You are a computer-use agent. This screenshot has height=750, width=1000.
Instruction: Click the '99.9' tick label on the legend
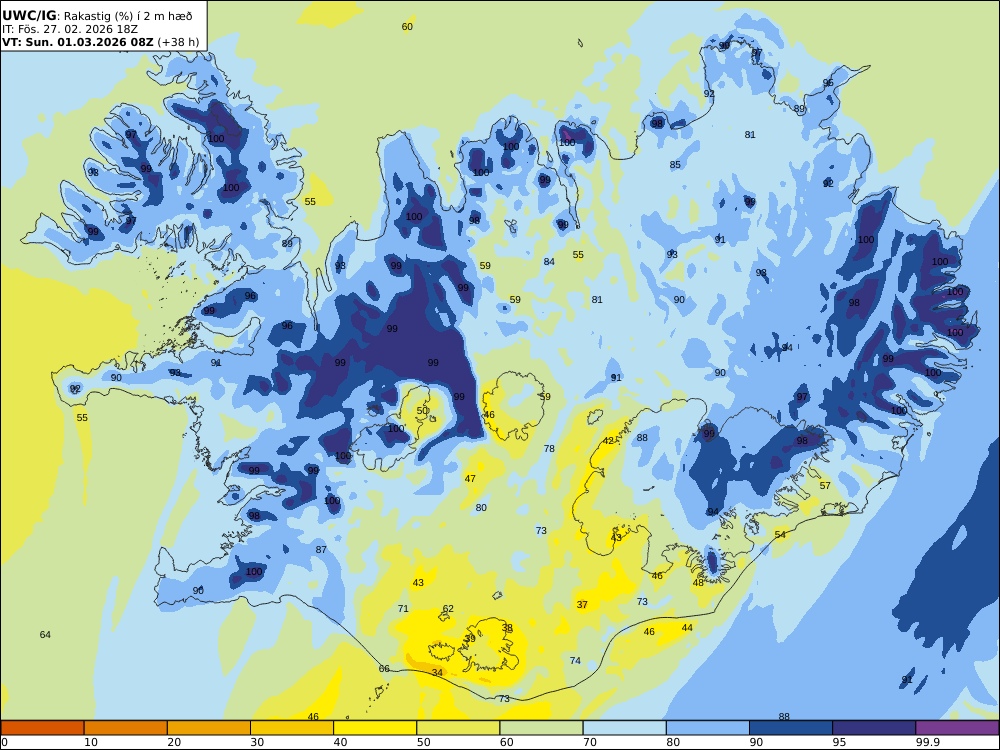(927, 742)
